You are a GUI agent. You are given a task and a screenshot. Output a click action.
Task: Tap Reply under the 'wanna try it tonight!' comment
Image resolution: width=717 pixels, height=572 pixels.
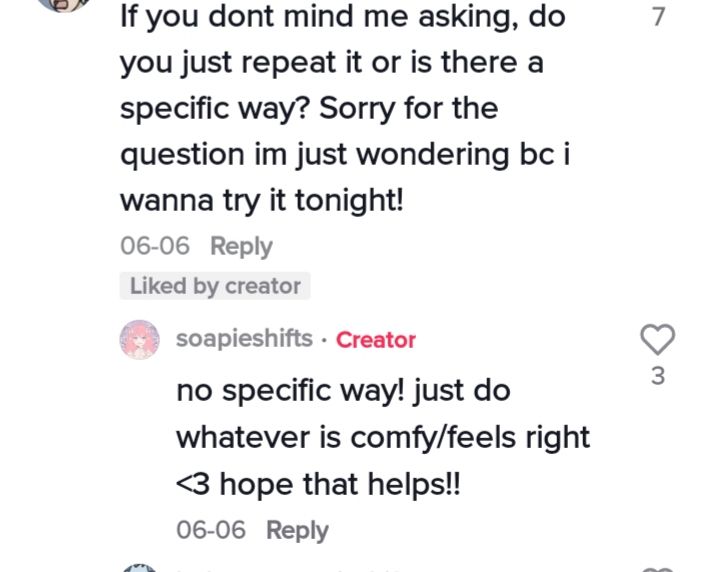click(241, 246)
